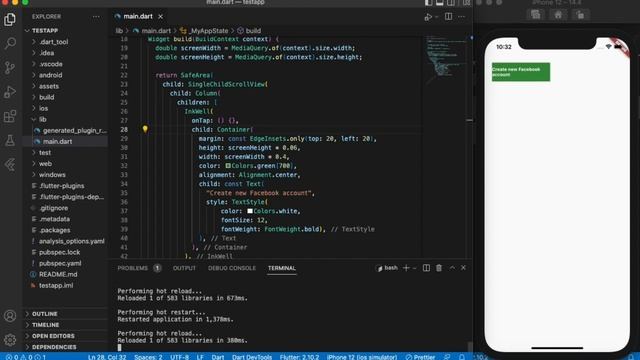This screenshot has width=640, height=360.
Task: Switch to the DEBUG CONSOLE tab
Action: 232,268
